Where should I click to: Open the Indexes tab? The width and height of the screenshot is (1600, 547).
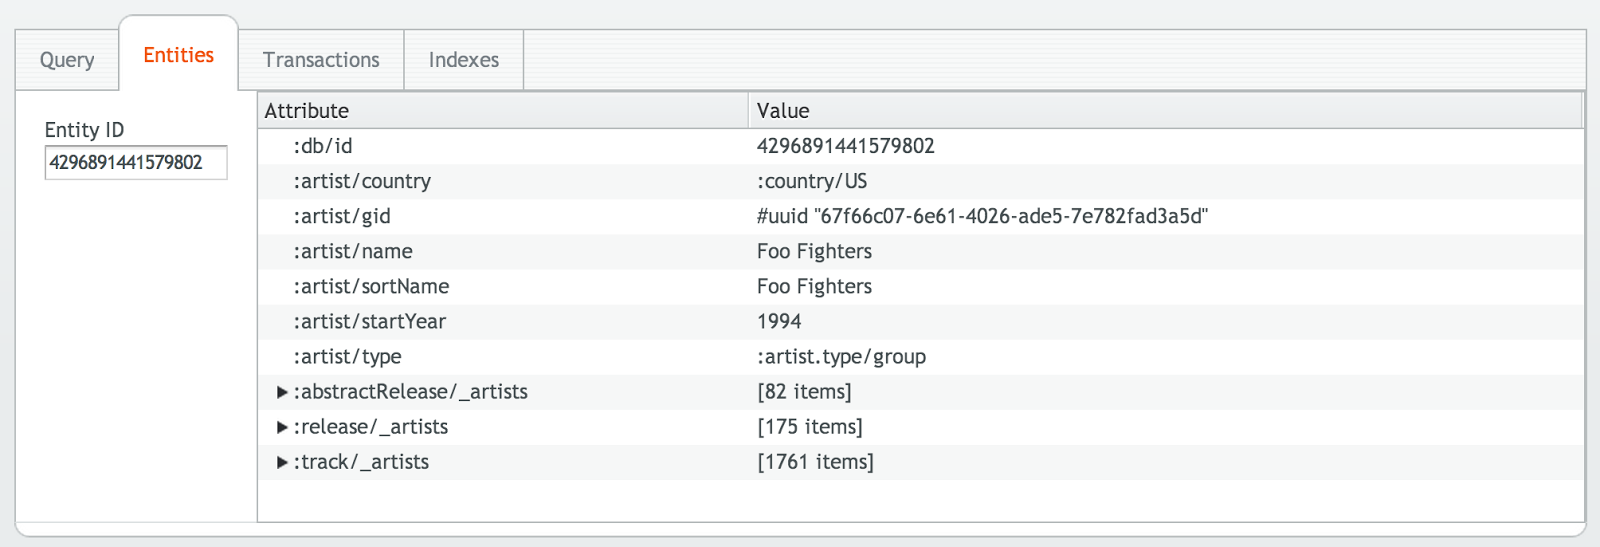pyautogui.click(x=464, y=60)
